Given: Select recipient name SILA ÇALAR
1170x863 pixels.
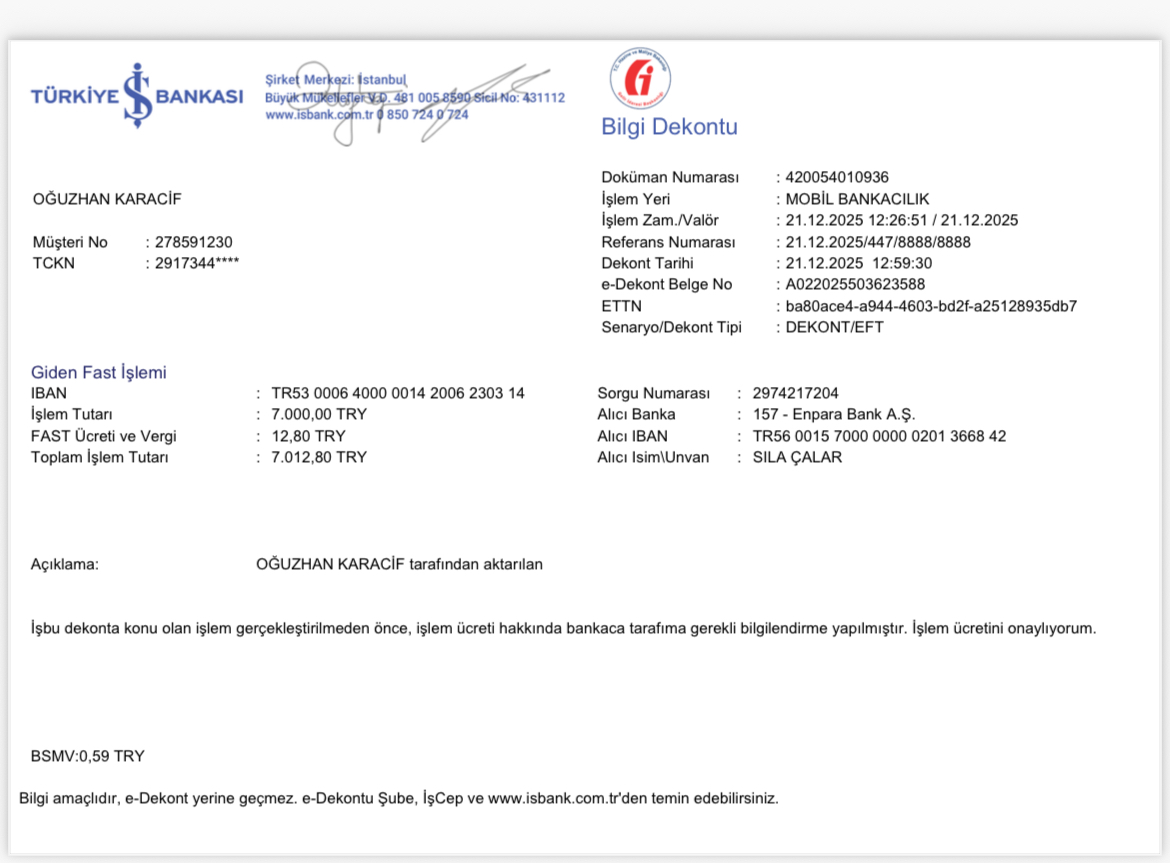Looking at the screenshot, I should (x=797, y=457).
